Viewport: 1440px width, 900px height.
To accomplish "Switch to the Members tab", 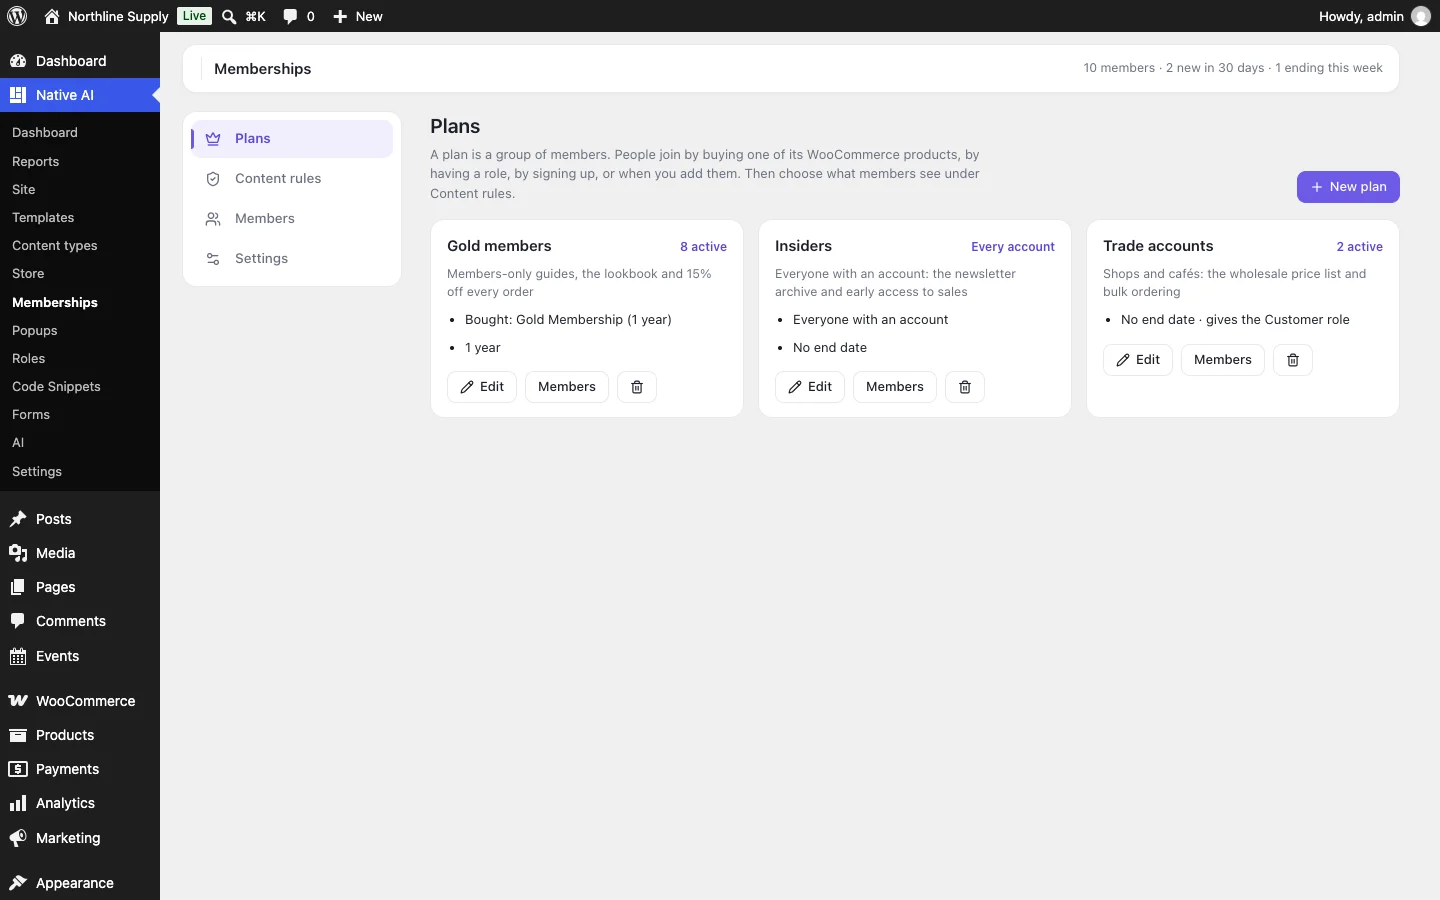I will coord(292,219).
